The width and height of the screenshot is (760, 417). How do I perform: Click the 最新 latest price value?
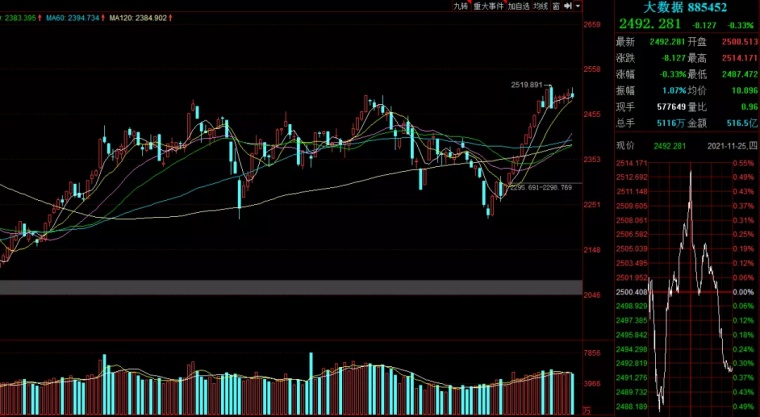point(667,42)
